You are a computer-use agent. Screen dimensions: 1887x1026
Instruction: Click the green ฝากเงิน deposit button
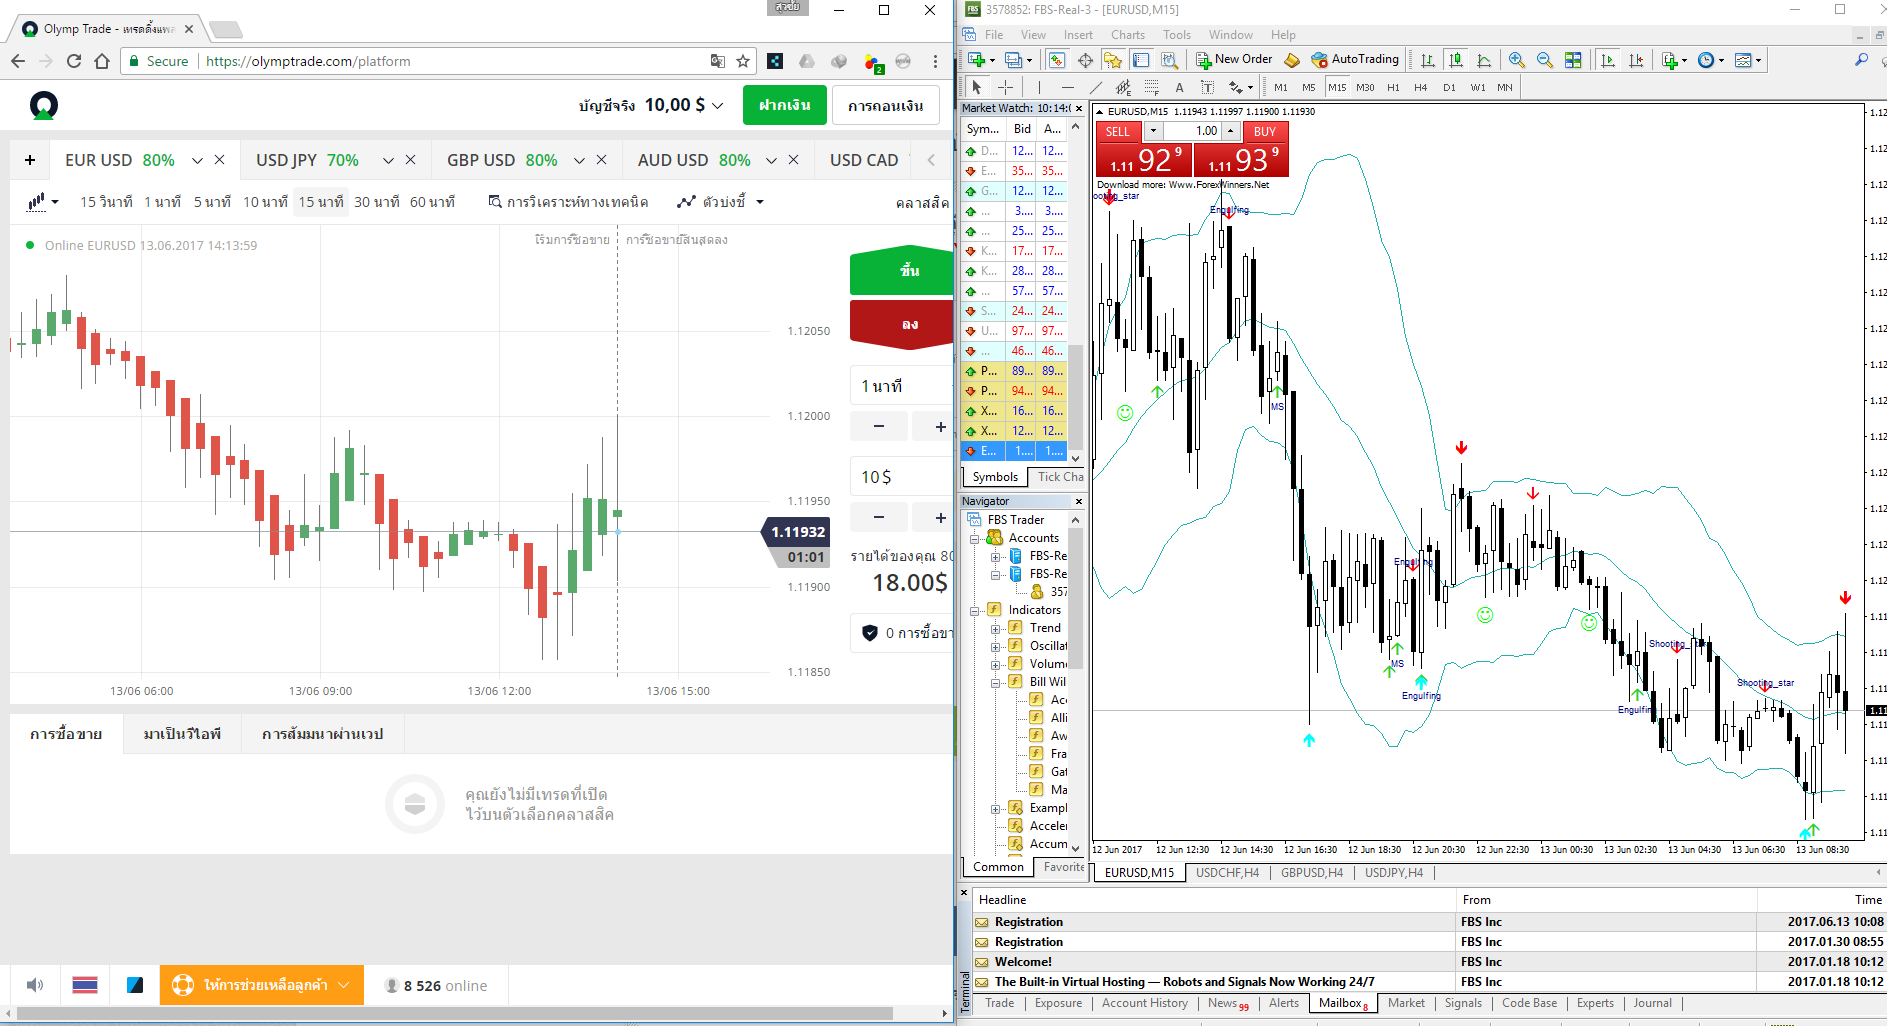coord(785,105)
